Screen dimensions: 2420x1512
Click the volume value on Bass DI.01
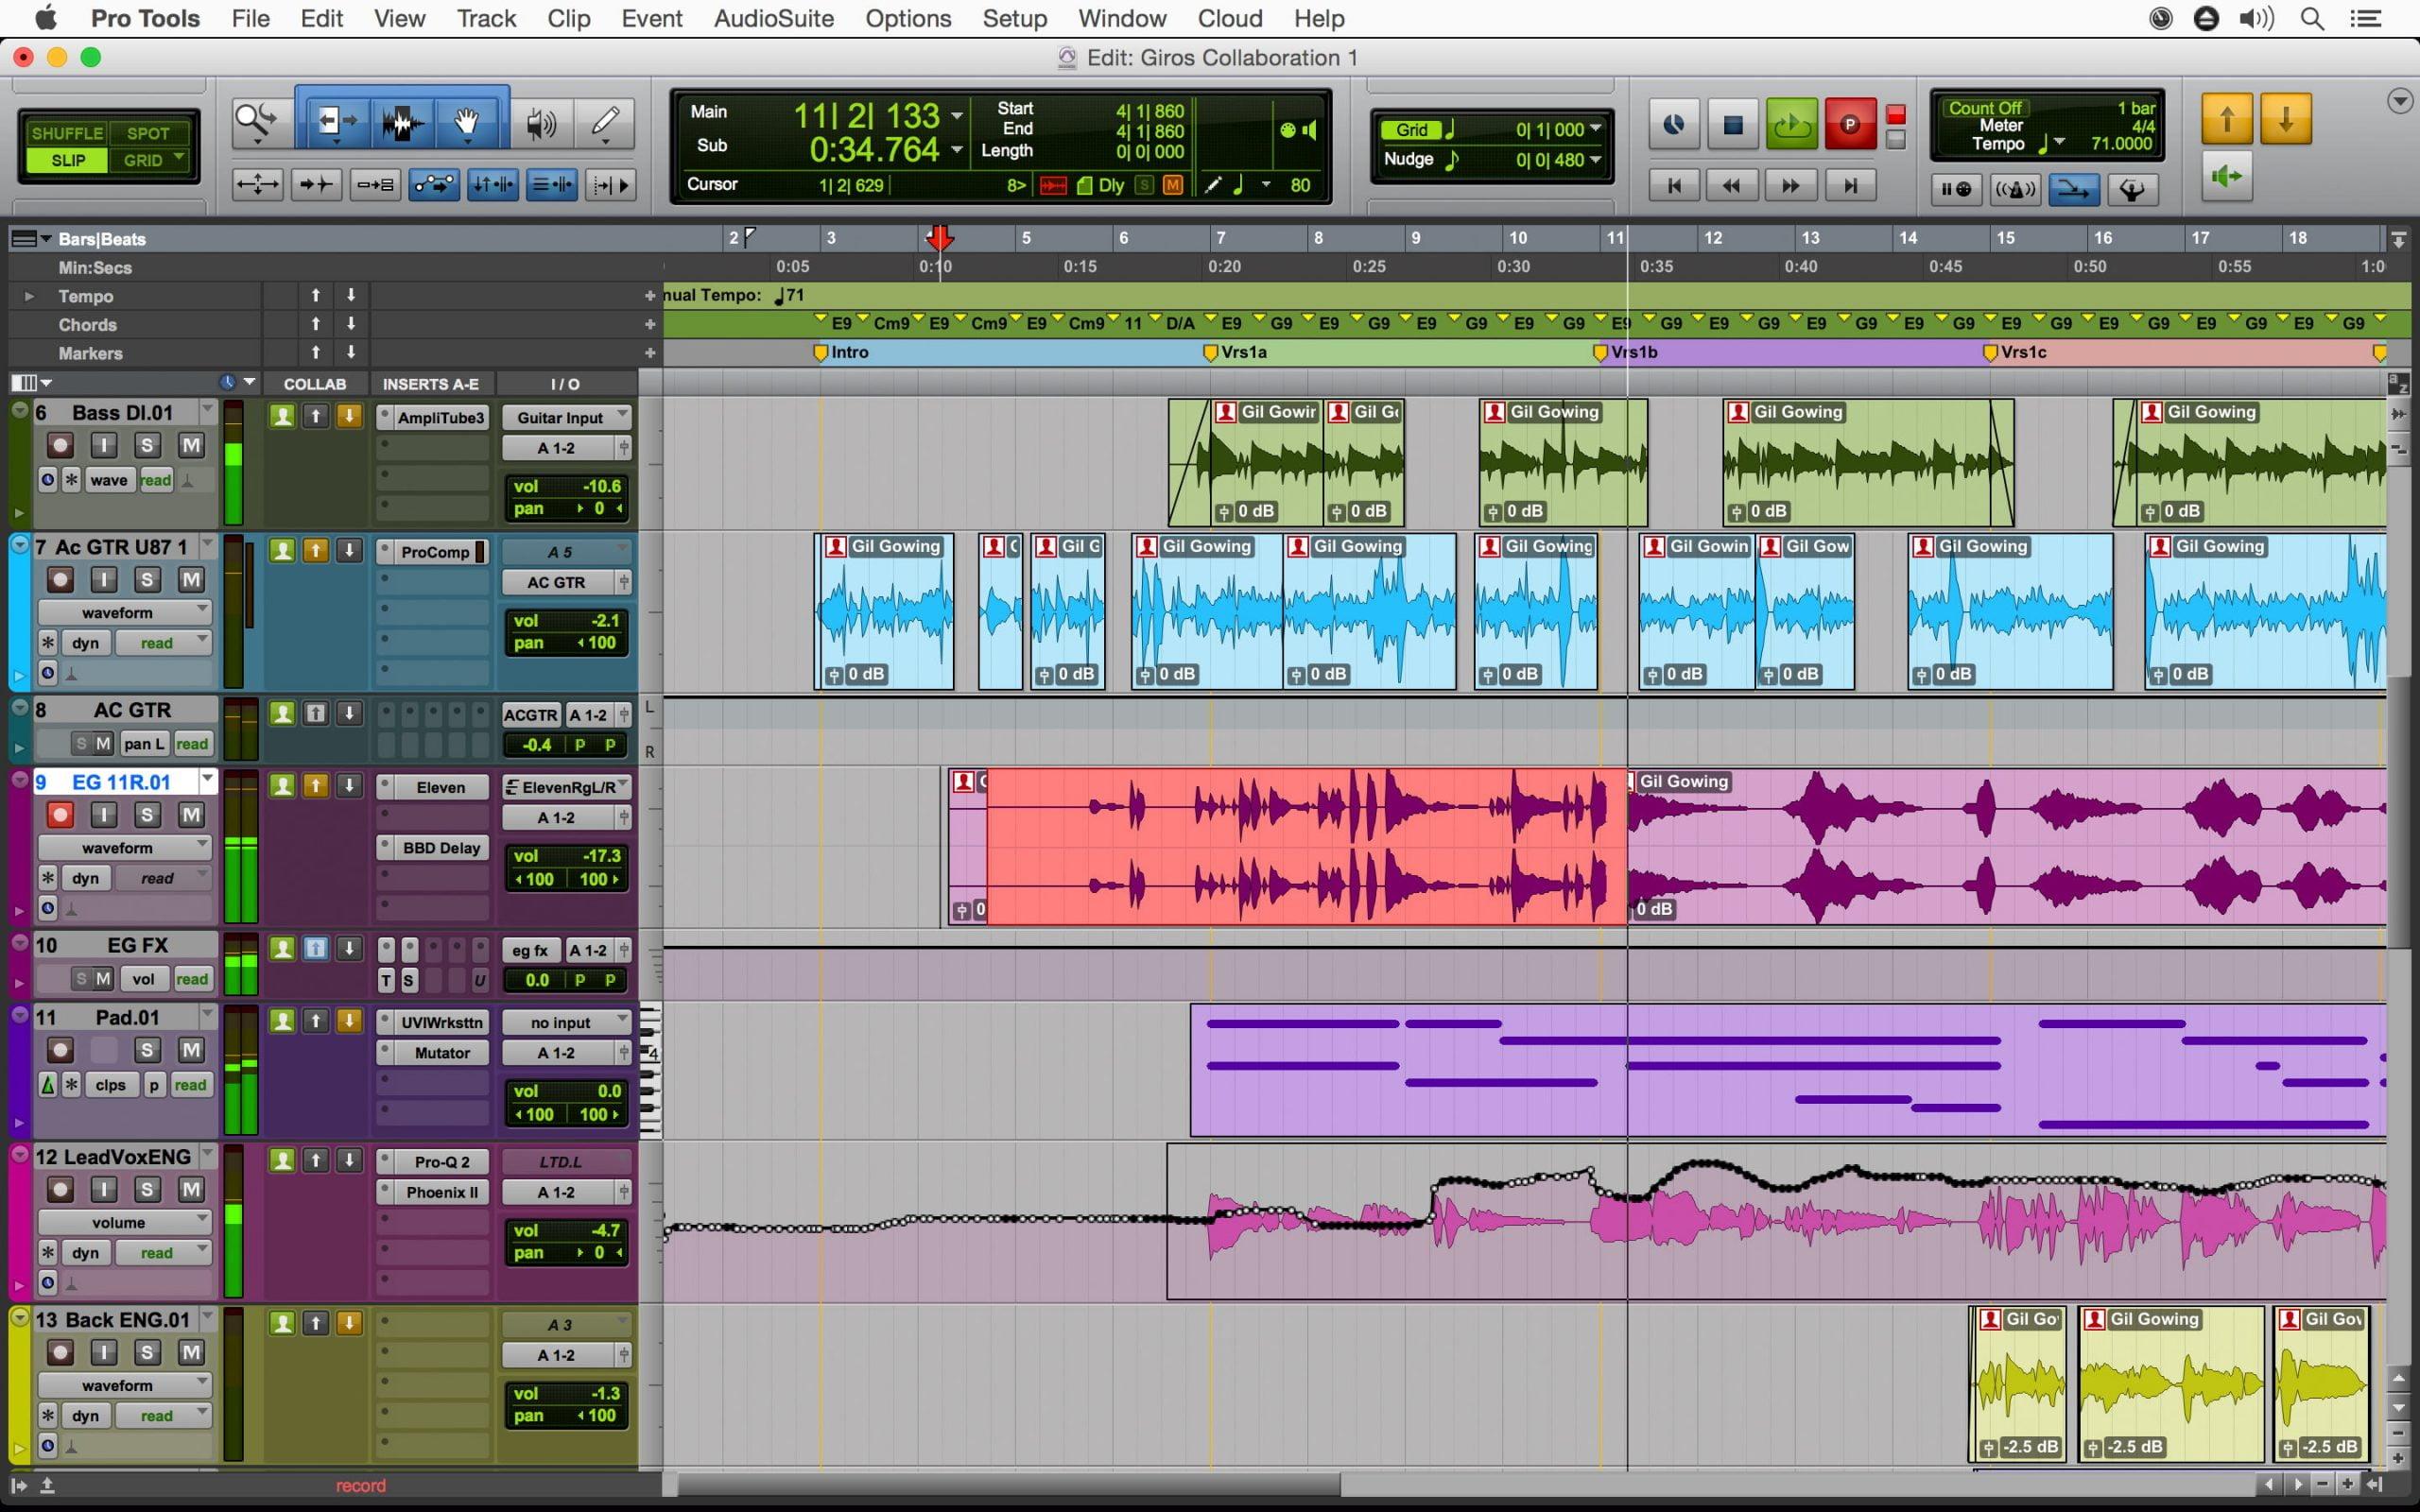[600, 486]
